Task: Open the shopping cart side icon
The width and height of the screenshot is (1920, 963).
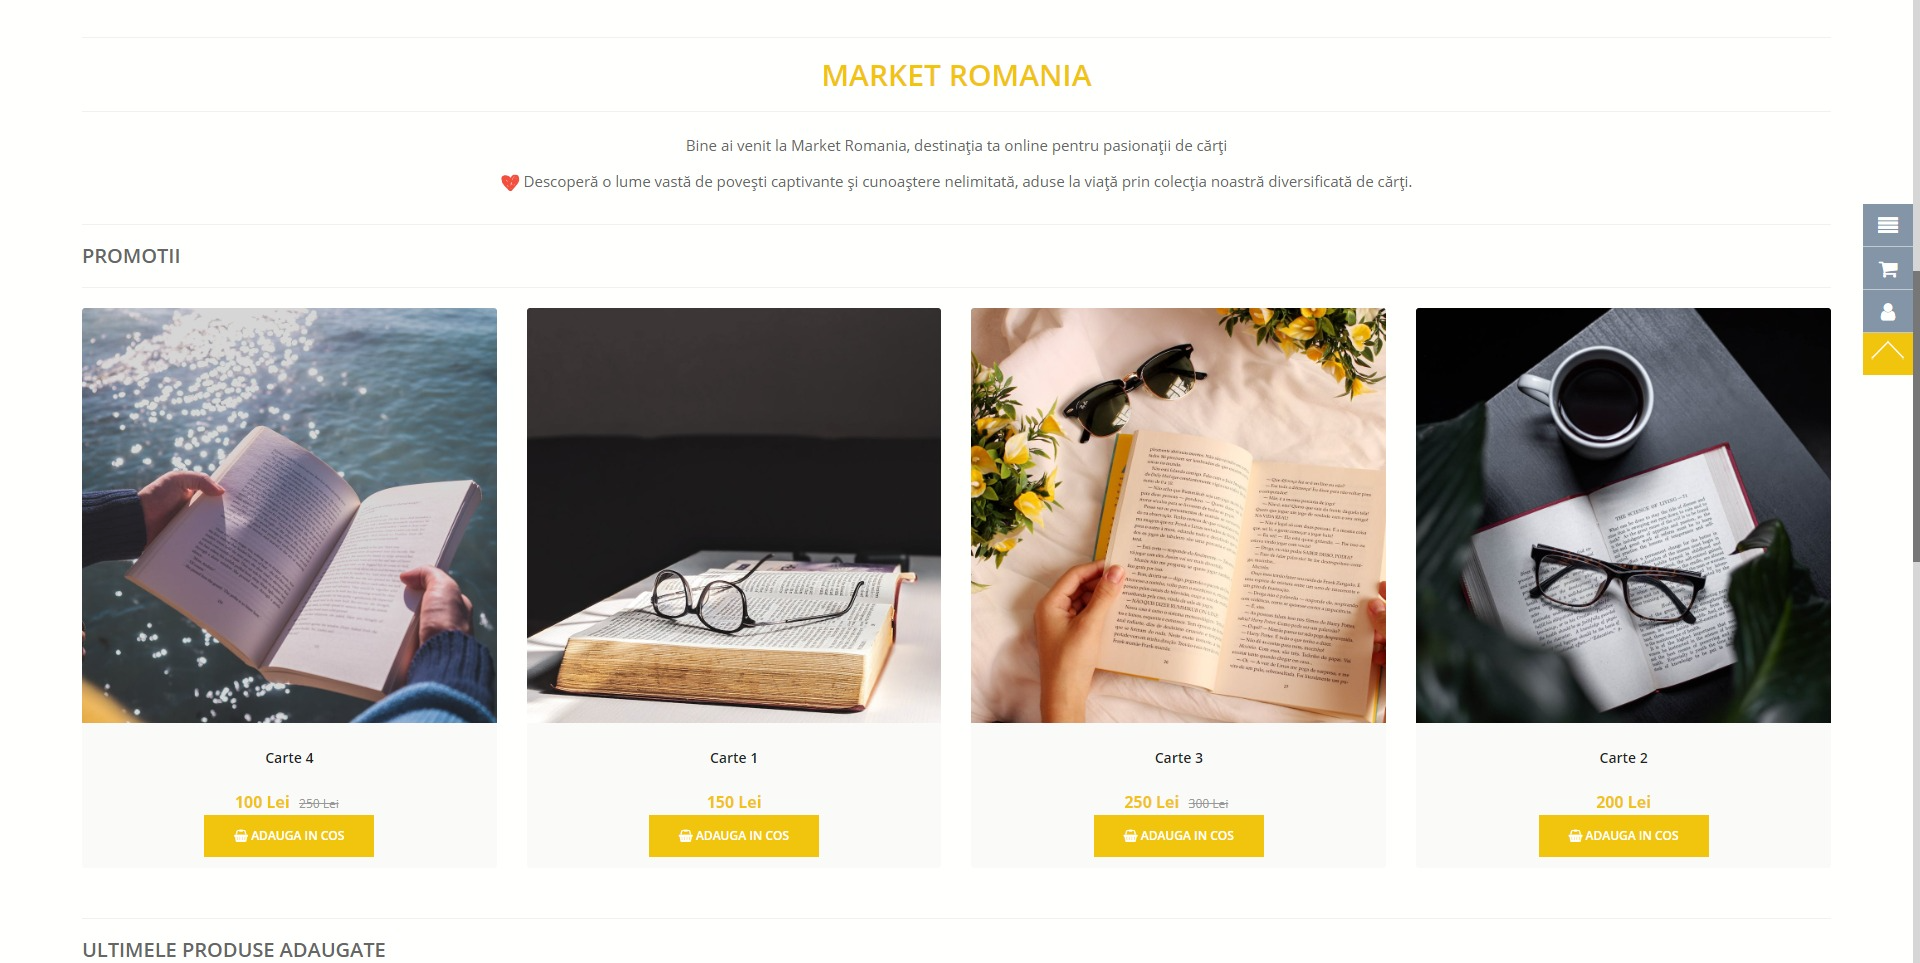Action: 1887,269
